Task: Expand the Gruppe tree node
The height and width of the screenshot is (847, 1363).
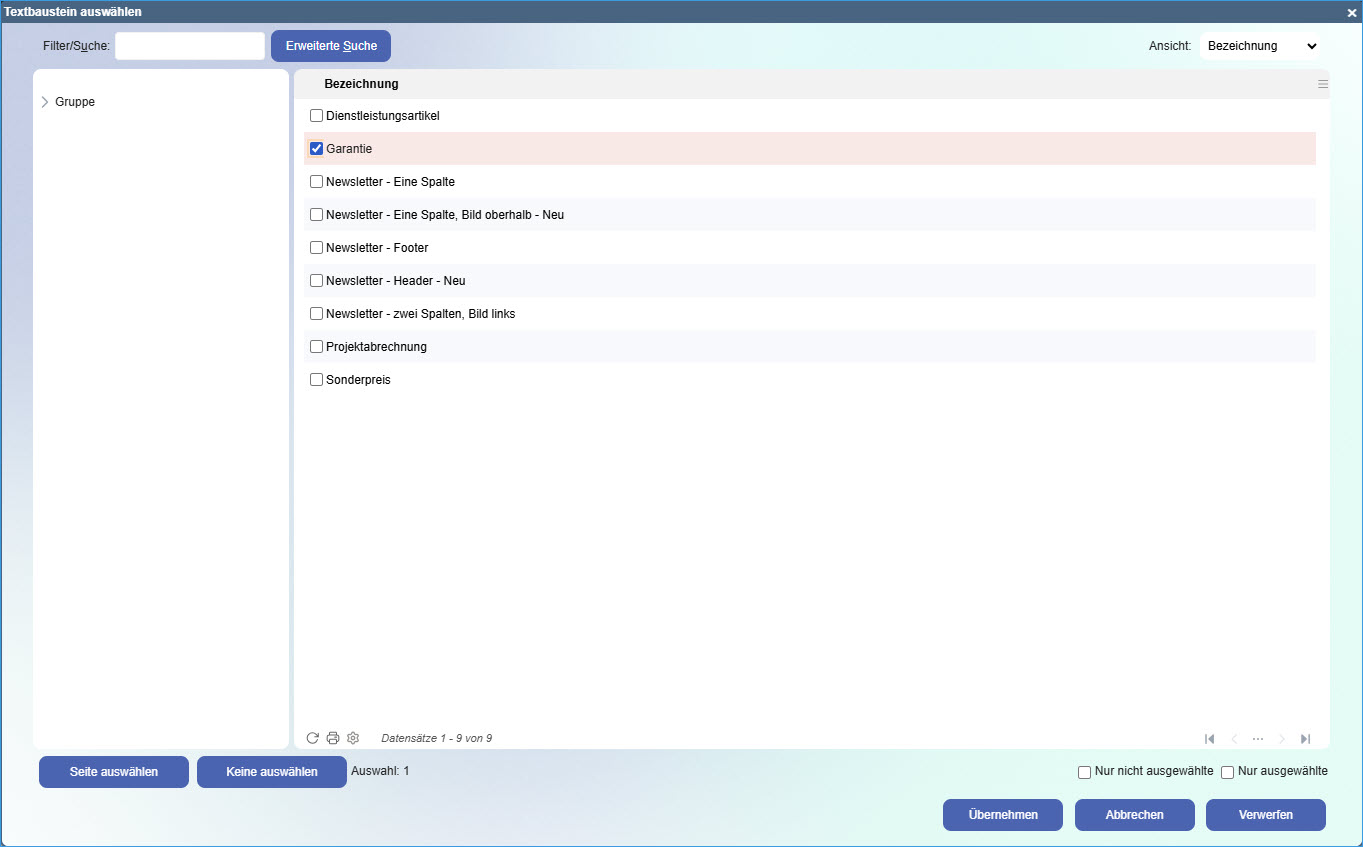Action: coord(45,102)
